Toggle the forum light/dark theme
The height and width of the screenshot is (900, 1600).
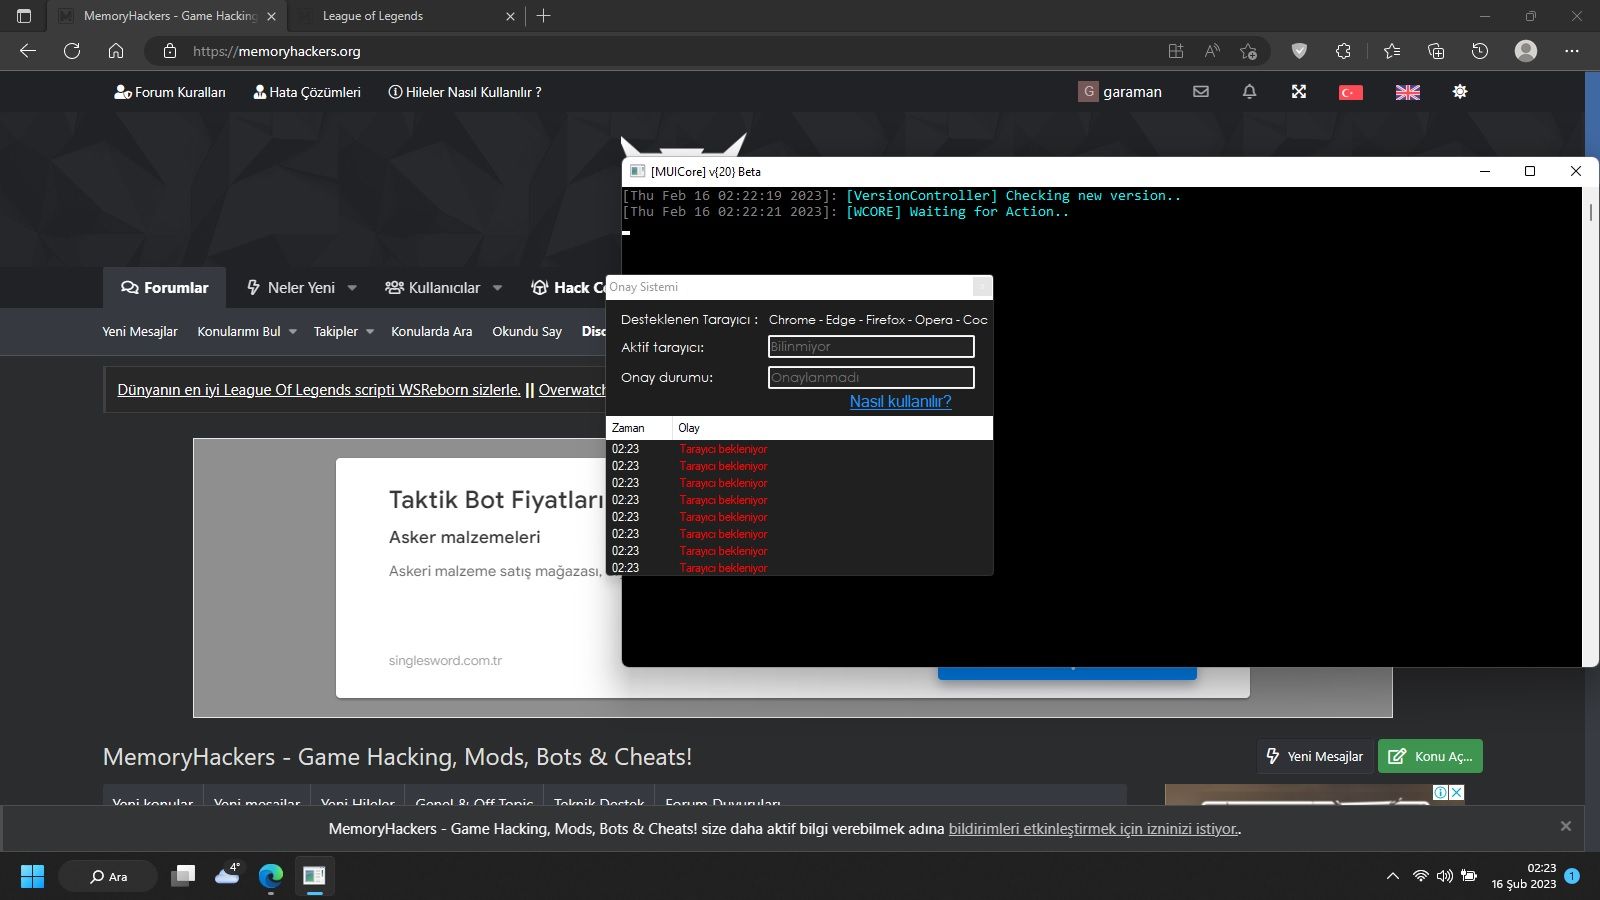click(1460, 92)
